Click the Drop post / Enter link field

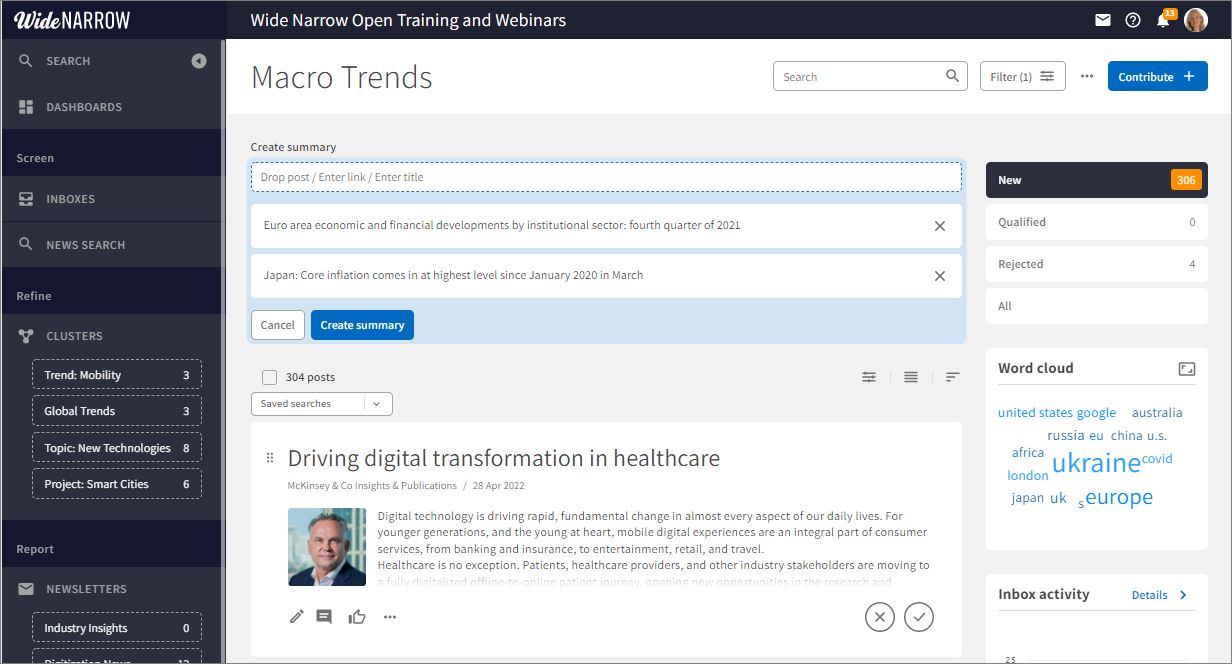(x=605, y=177)
